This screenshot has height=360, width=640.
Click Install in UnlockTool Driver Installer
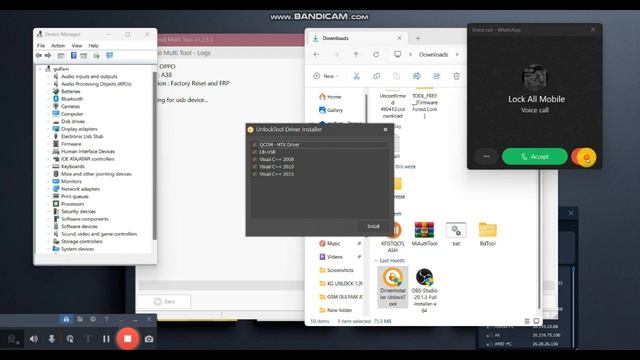[x=373, y=226]
